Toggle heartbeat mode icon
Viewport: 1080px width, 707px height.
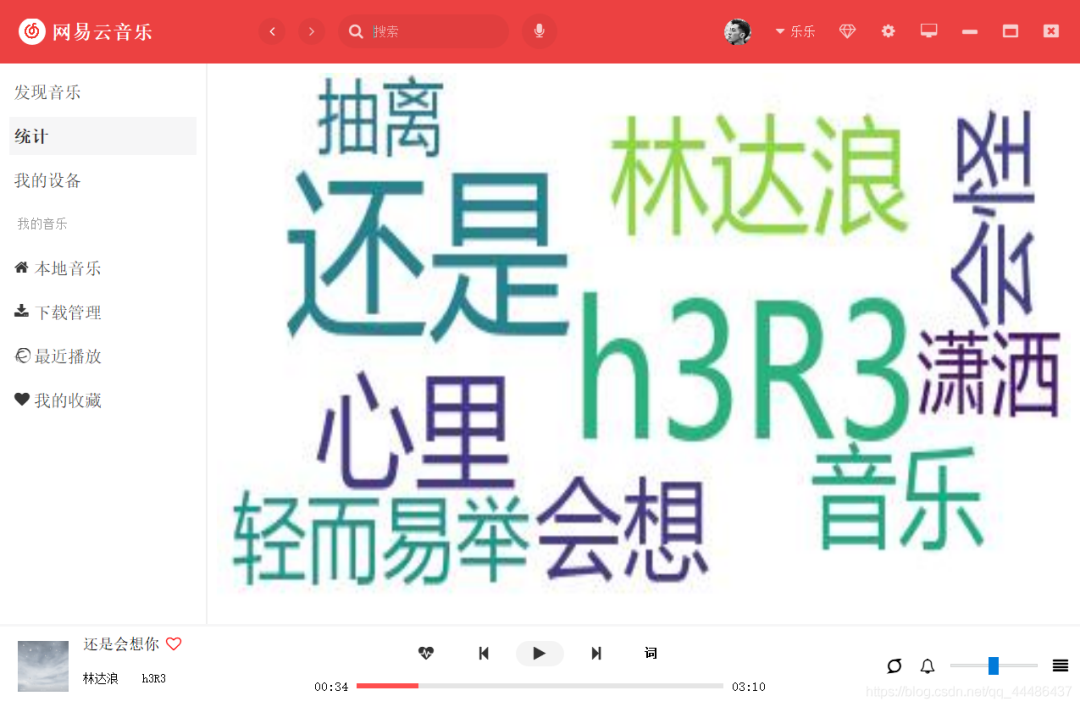[426, 653]
